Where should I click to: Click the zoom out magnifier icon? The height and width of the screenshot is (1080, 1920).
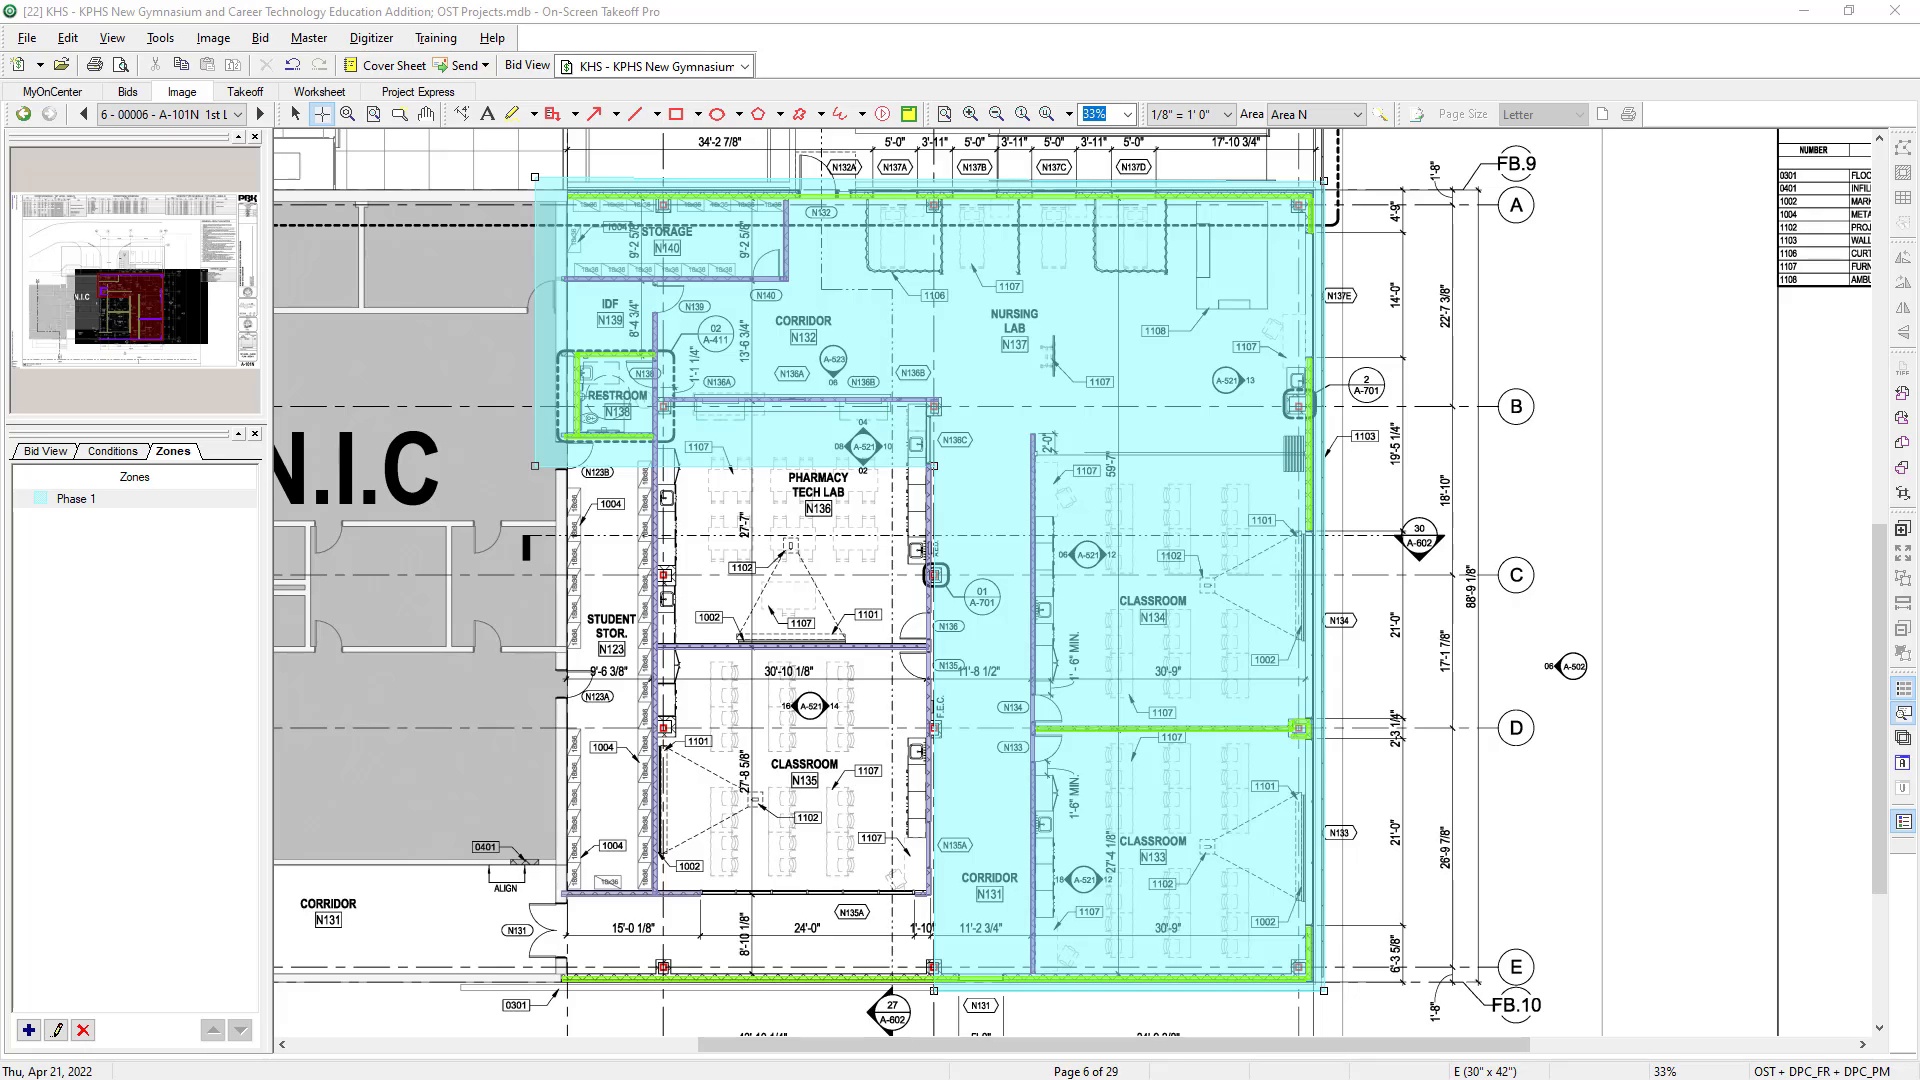[996, 114]
